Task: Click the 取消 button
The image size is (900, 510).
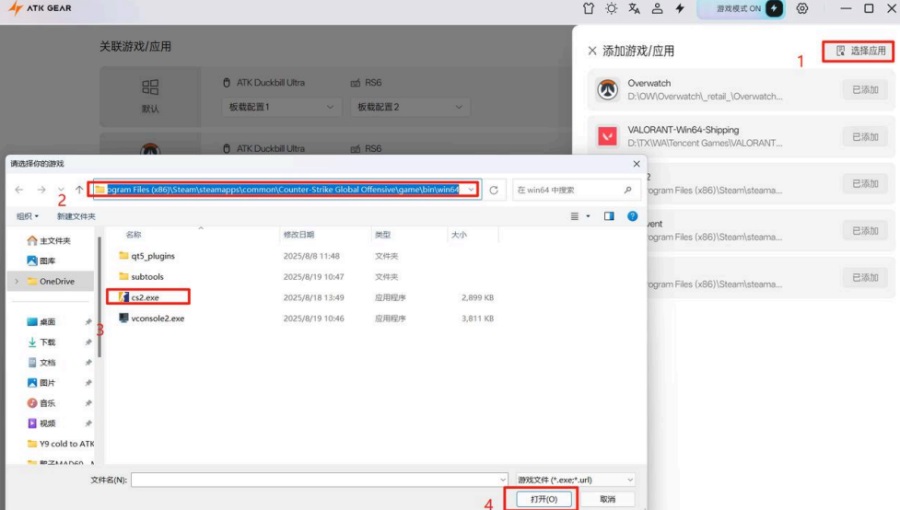Action: click(607, 499)
